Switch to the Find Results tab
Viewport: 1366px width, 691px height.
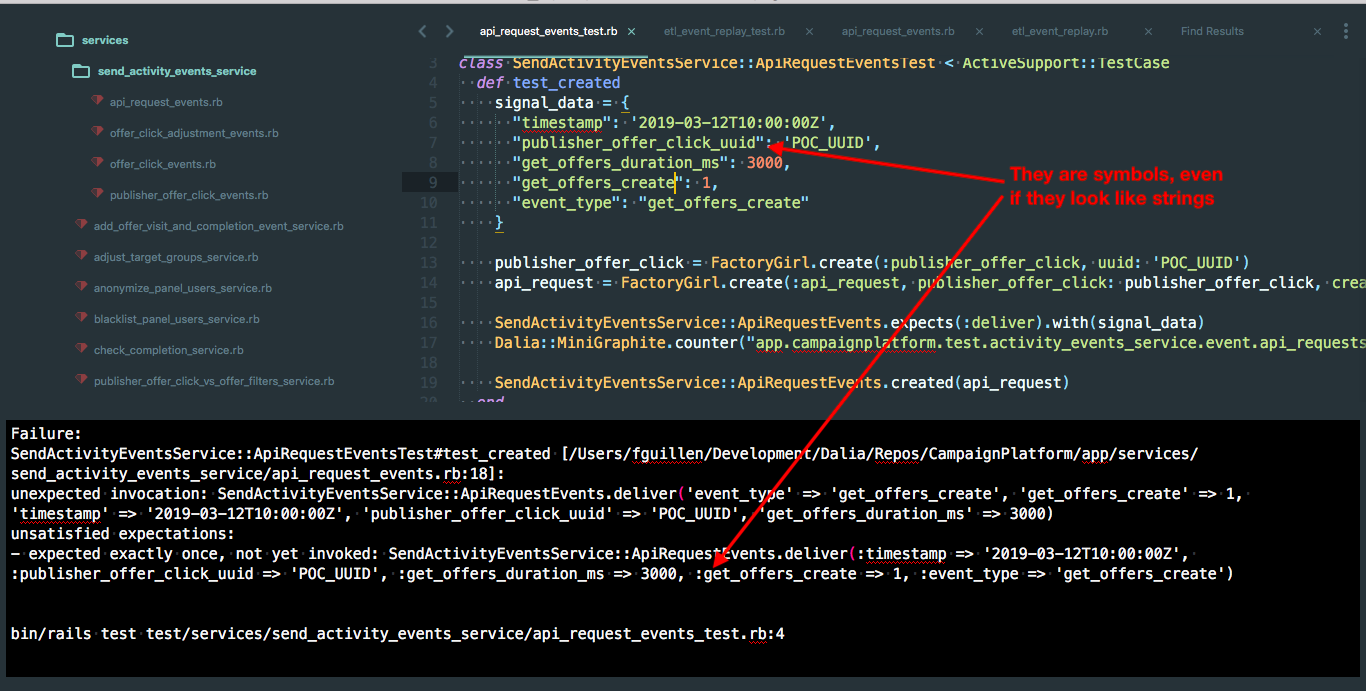coord(1212,31)
